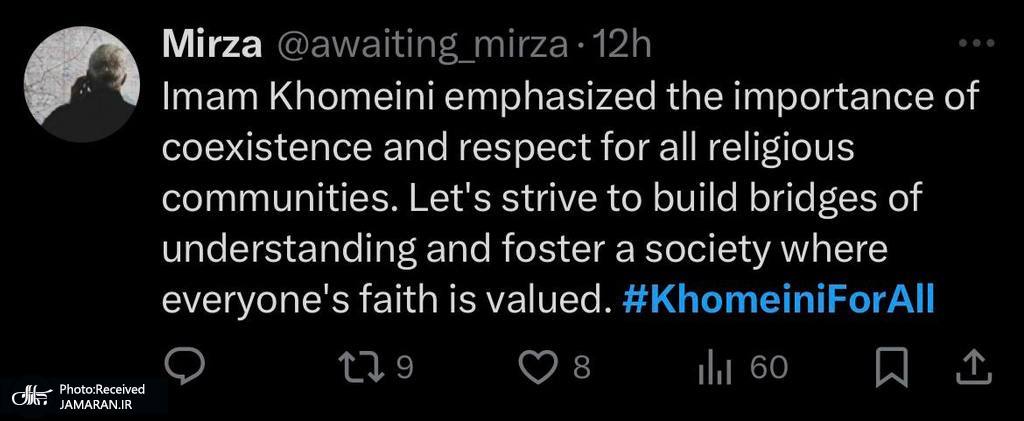
Task: Share the tweet using the upload arrow icon
Action: (971, 367)
